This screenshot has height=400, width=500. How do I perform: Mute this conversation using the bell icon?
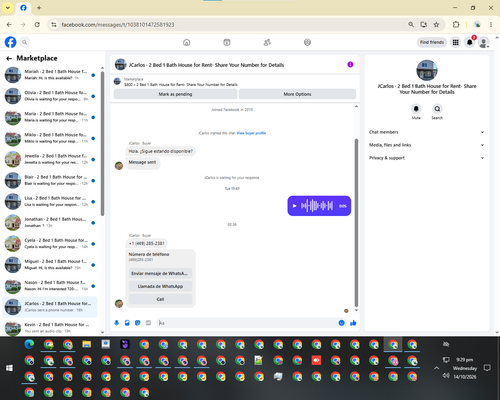point(416,109)
